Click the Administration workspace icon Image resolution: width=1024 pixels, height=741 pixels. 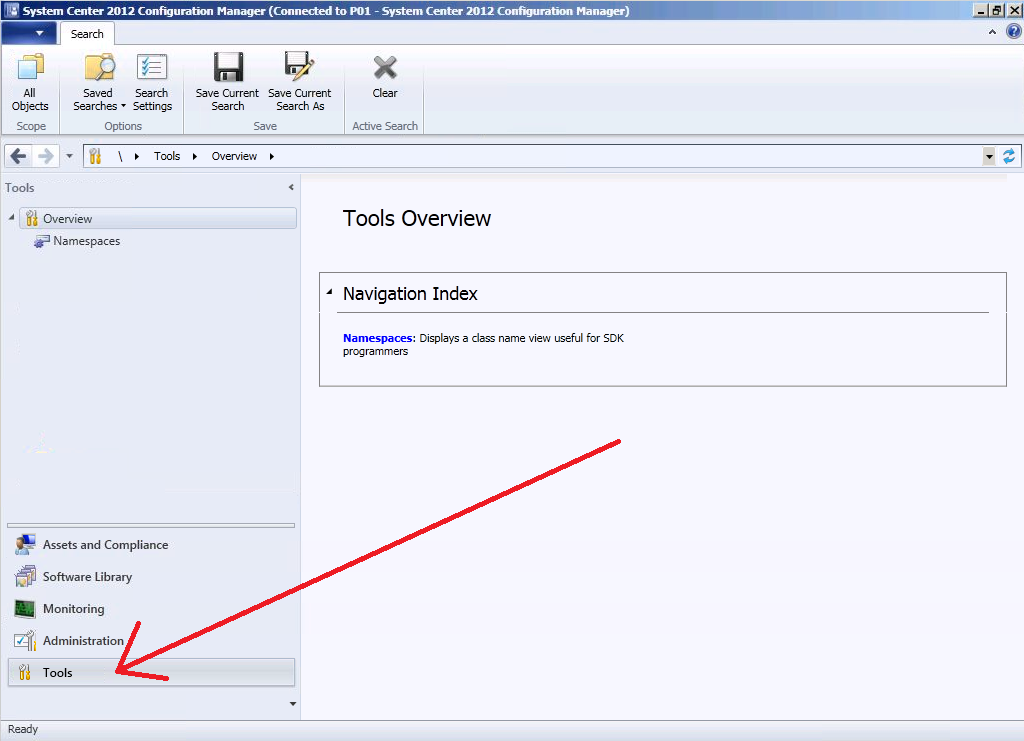25,640
